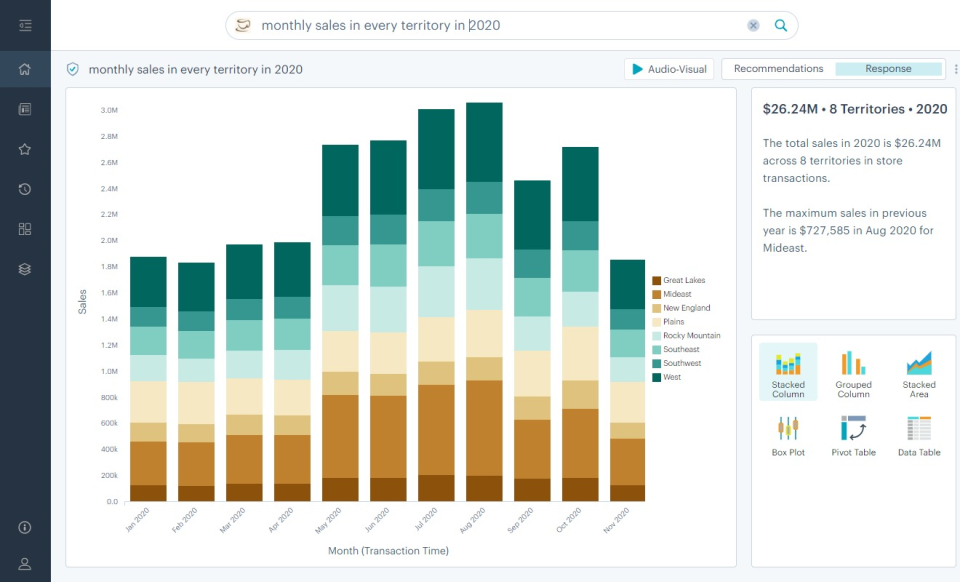Collapse the sidebar menu toggle
Image resolution: width=960 pixels, height=582 pixels.
click(25, 25)
